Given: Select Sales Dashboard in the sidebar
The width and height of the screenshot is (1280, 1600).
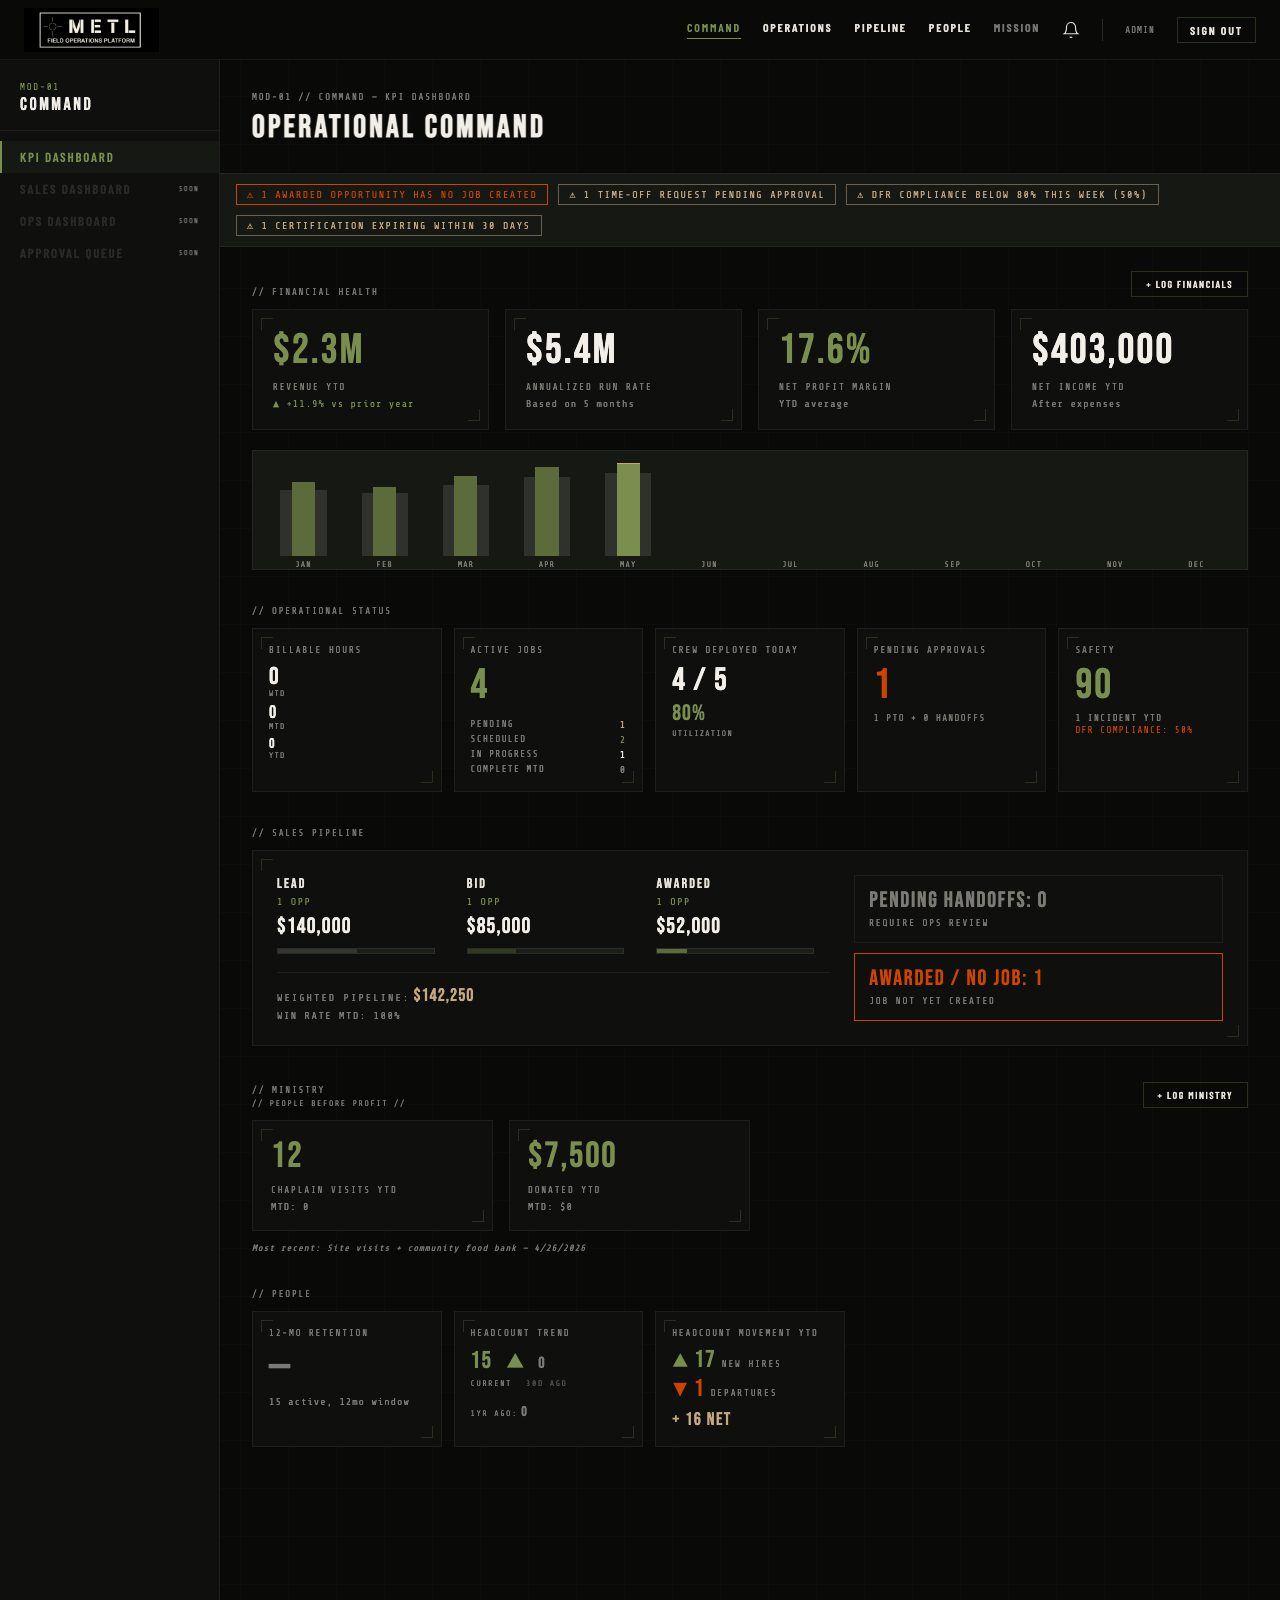Looking at the screenshot, I should 110,189.
